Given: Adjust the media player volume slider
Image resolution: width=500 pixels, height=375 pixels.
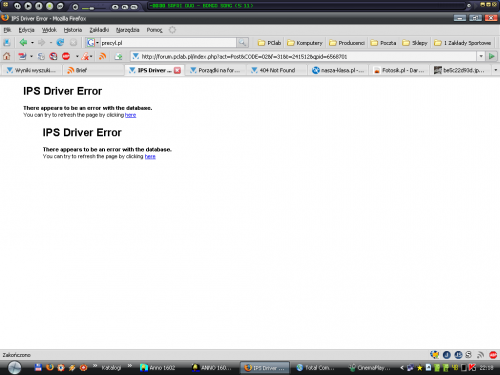Looking at the screenshot, I should tap(88, 7).
